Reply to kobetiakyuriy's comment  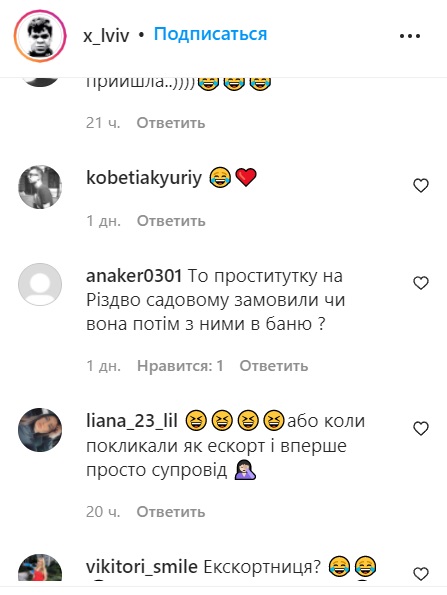pyautogui.click(x=171, y=220)
